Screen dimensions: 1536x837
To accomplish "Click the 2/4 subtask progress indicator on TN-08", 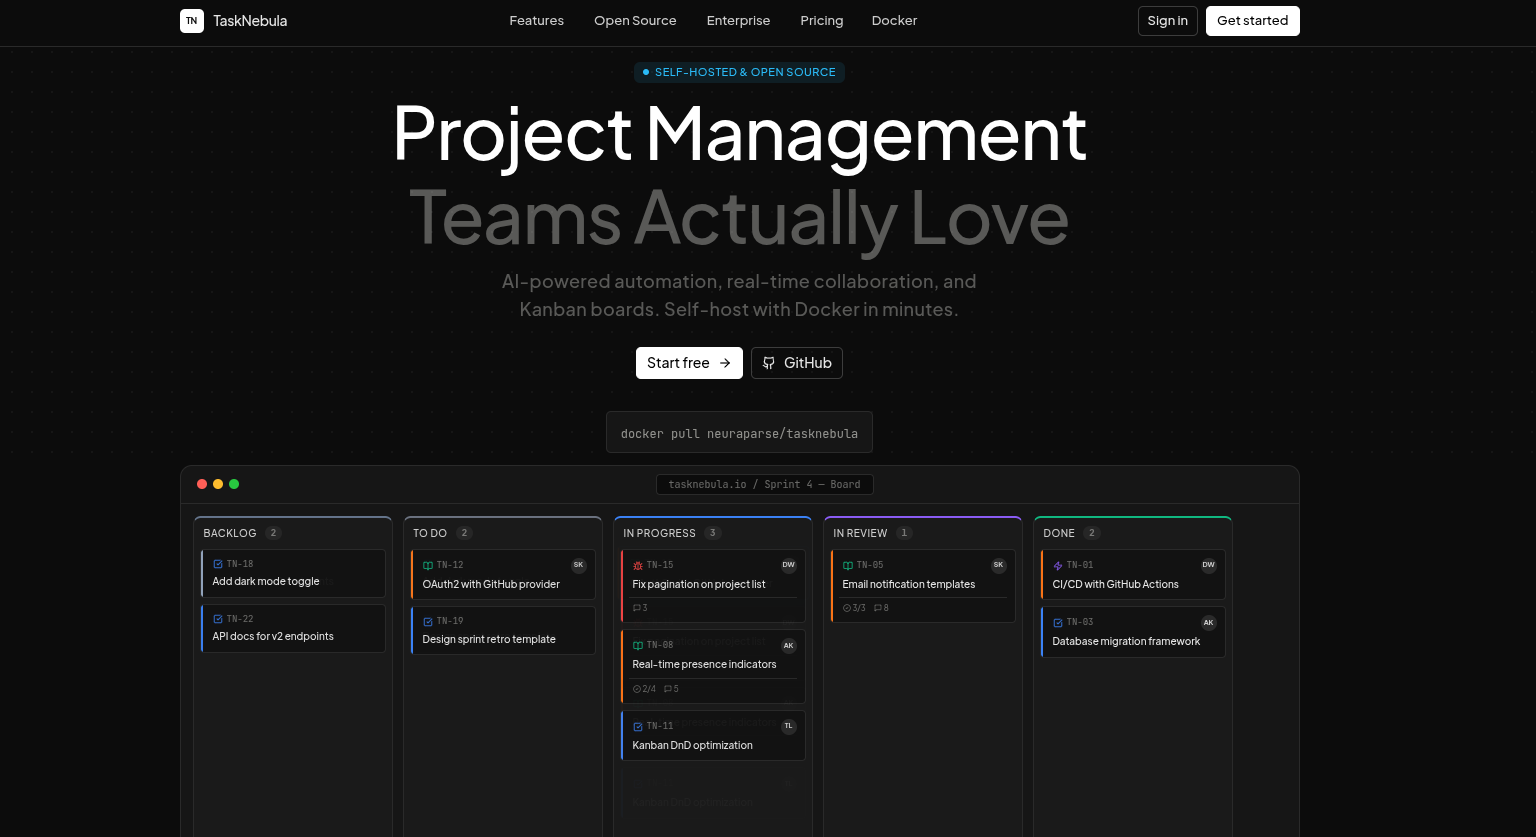I will click(644, 689).
